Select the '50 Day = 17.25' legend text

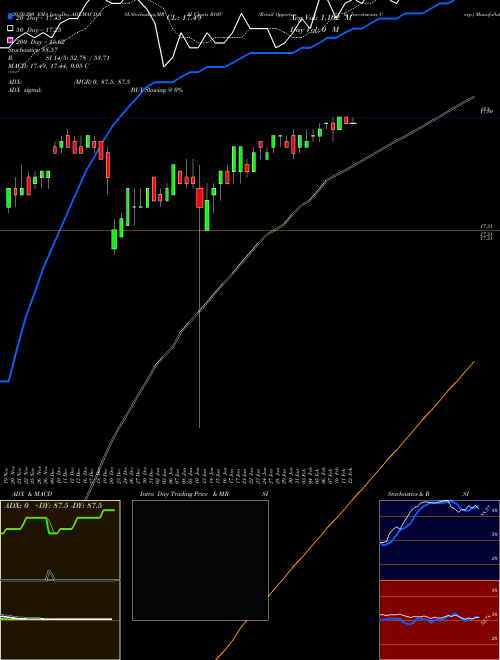pyautogui.click(x=38, y=30)
